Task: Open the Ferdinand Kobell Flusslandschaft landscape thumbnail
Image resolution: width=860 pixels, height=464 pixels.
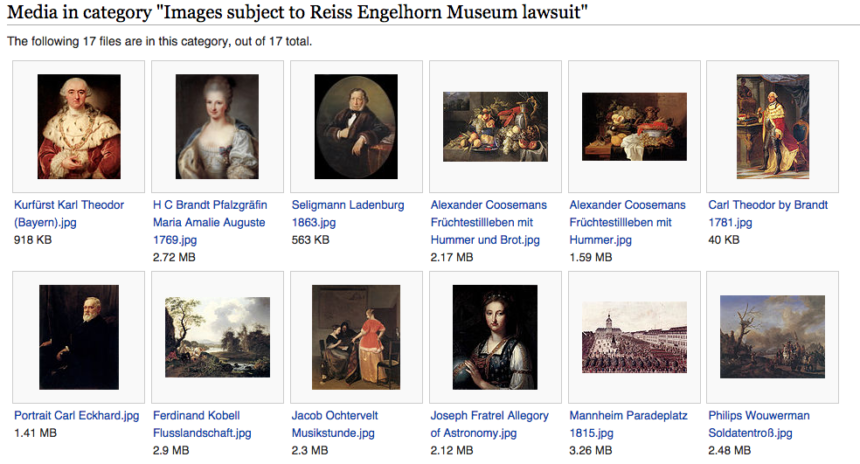Action: click(217, 337)
